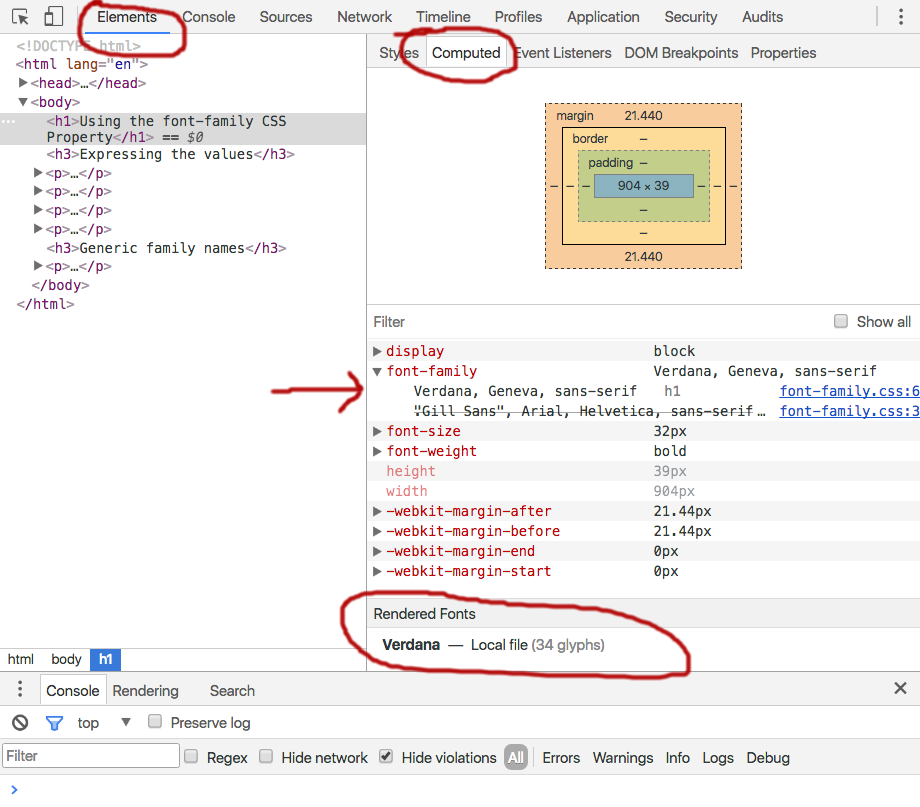The width and height of the screenshot is (920, 807).
Task: Open the Rendering drawer tab
Action: pyautogui.click(x=146, y=690)
